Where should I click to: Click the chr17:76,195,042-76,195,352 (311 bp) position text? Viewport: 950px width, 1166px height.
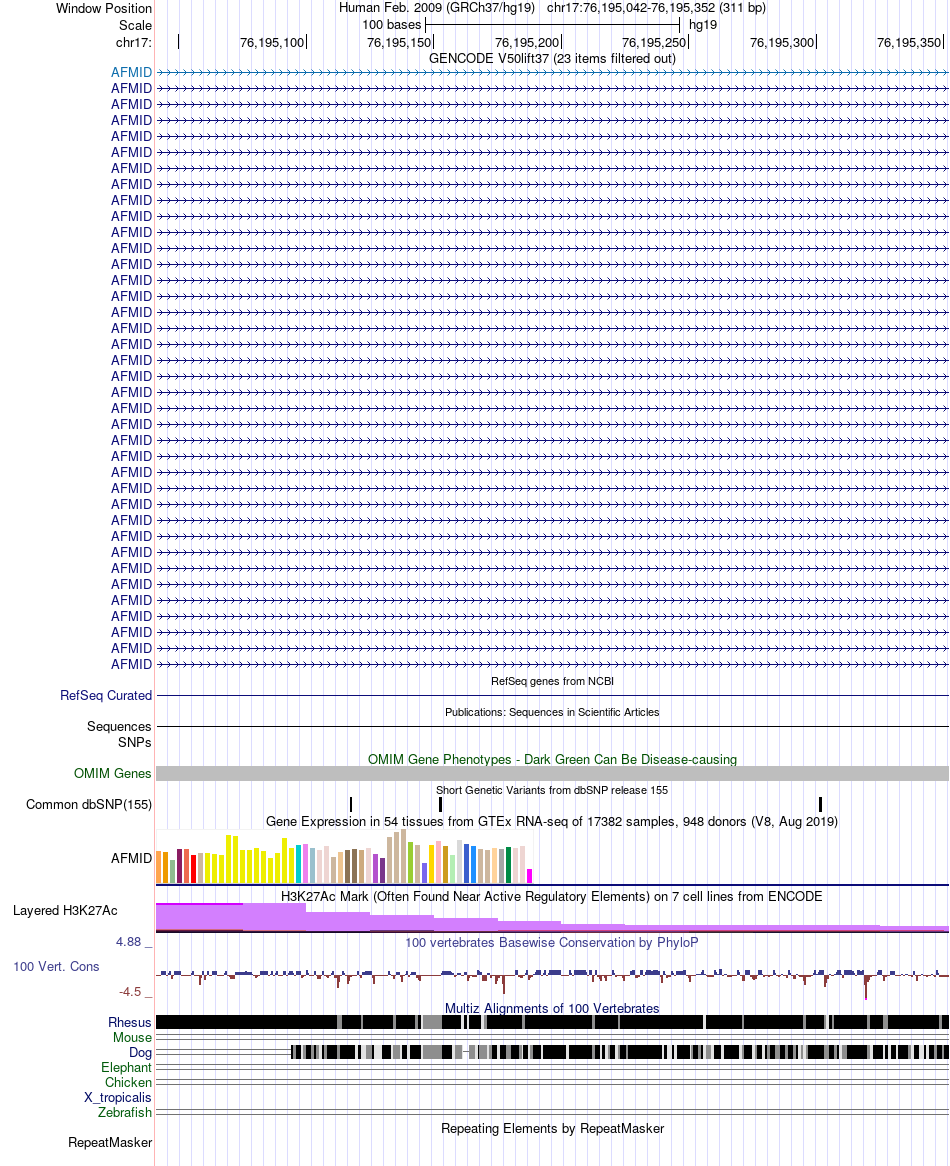(x=656, y=7)
